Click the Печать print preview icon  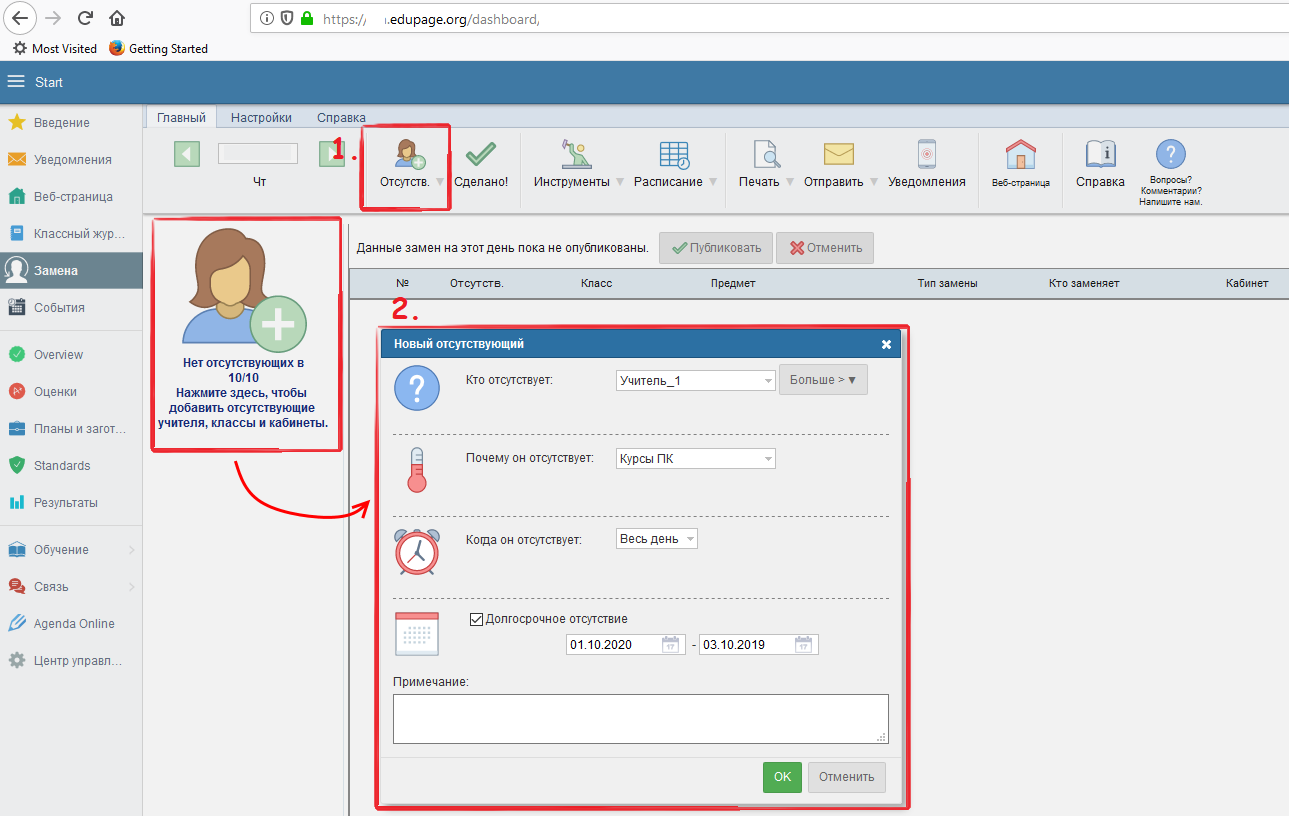coord(766,153)
